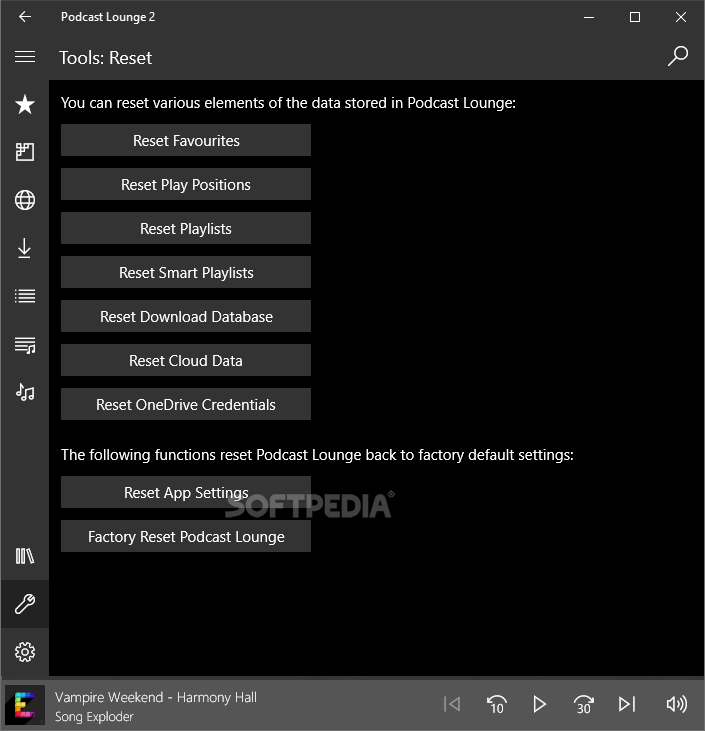The image size is (705, 731).
Task: Click the Reset Smart Playlists button
Action: click(186, 272)
